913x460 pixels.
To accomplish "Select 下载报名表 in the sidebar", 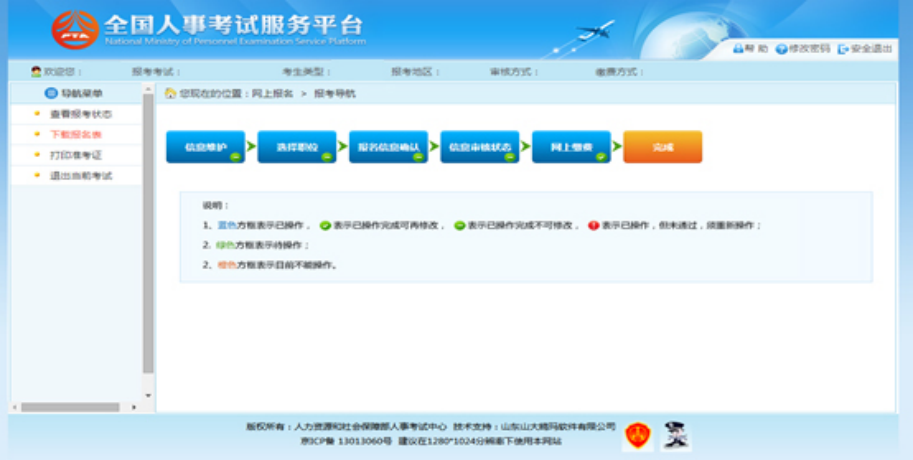I will point(76,134).
